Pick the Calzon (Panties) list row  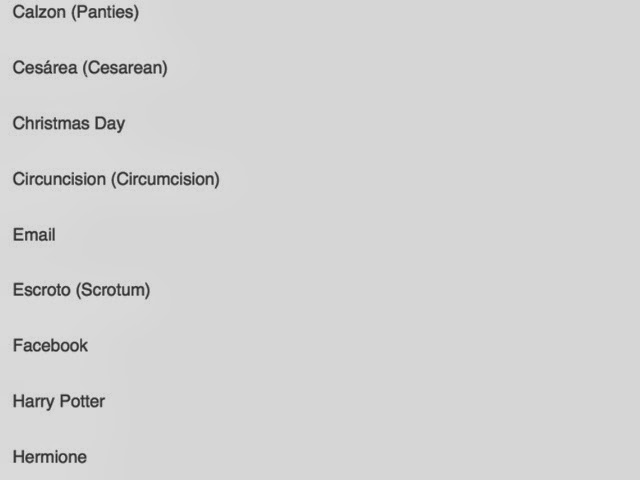coord(76,13)
